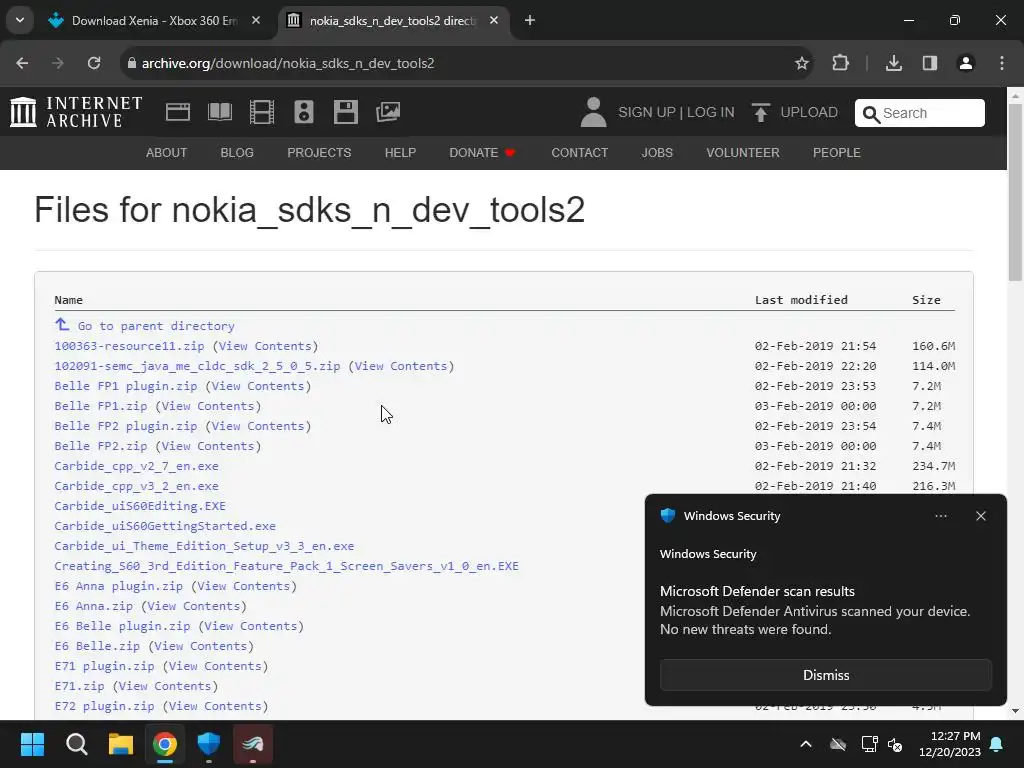This screenshot has width=1024, height=768.
Task: Open a new browser tab
Action: point(530,21)
